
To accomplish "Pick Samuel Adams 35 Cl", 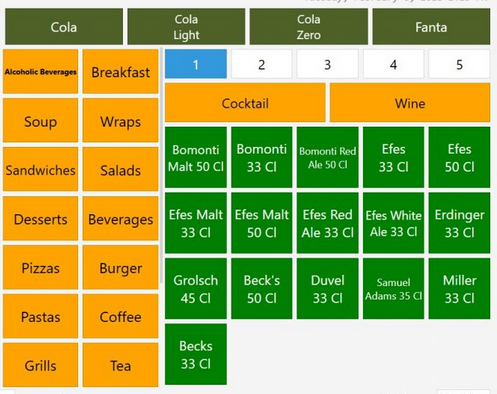I will point(393,289).
